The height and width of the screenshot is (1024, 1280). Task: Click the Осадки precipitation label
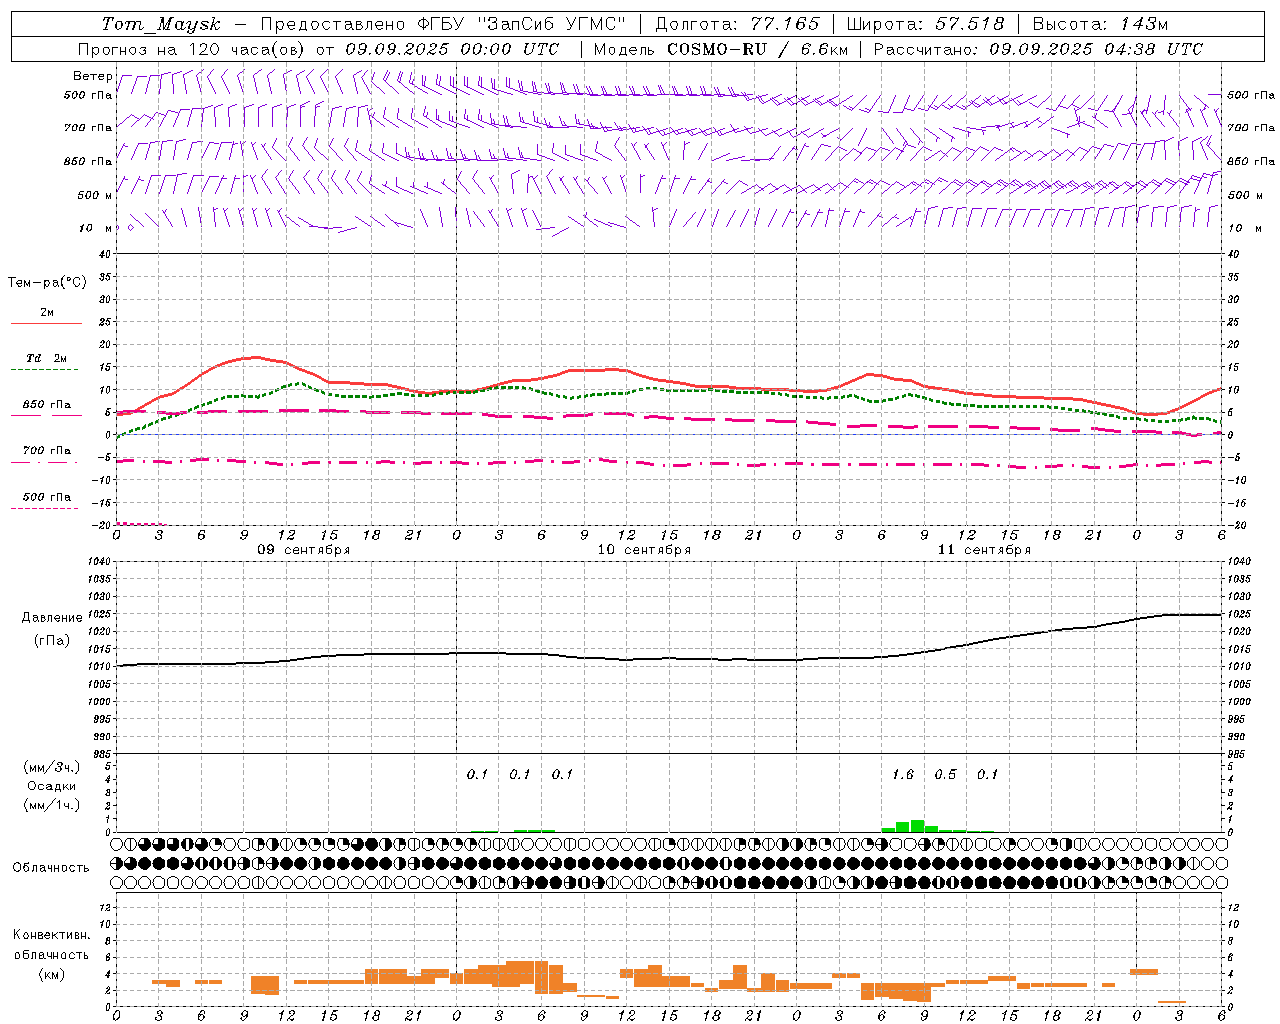[51, 786]
